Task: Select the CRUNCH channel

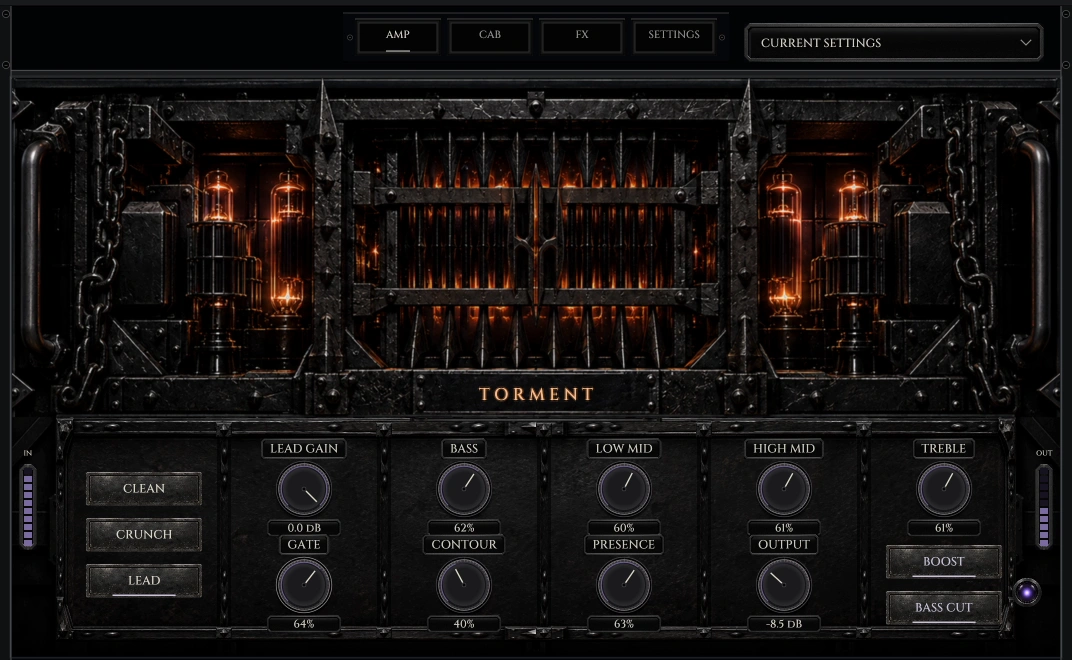Action: 144,534
